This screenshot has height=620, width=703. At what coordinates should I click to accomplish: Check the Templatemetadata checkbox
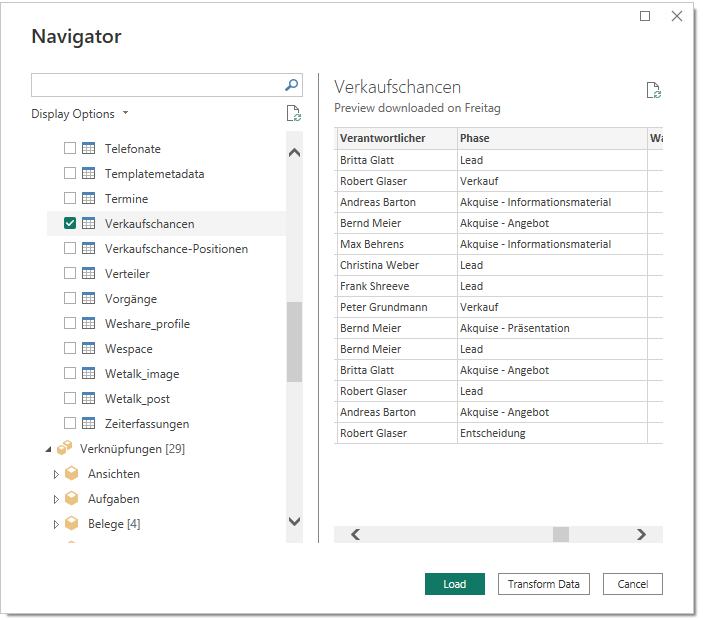coord(70,173)
